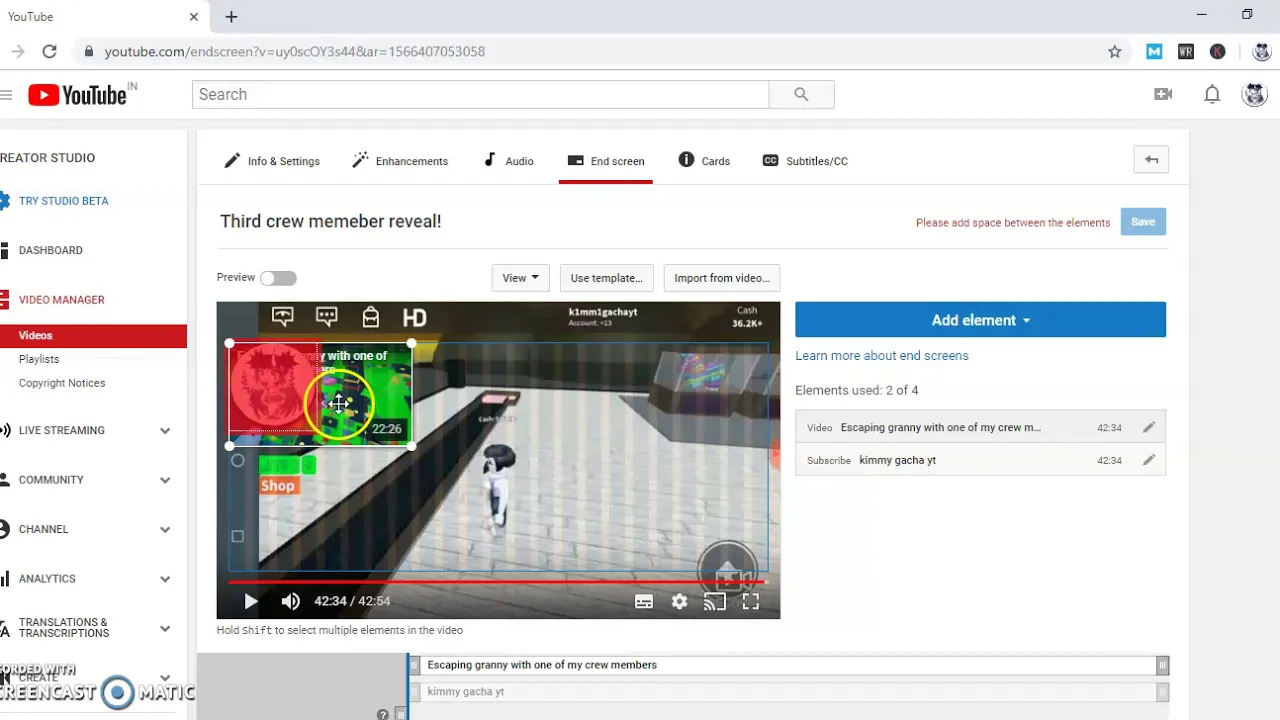Click the blue M browser extension icon
This screenshot has width=1280, height=720.
tap(1154, 51)
